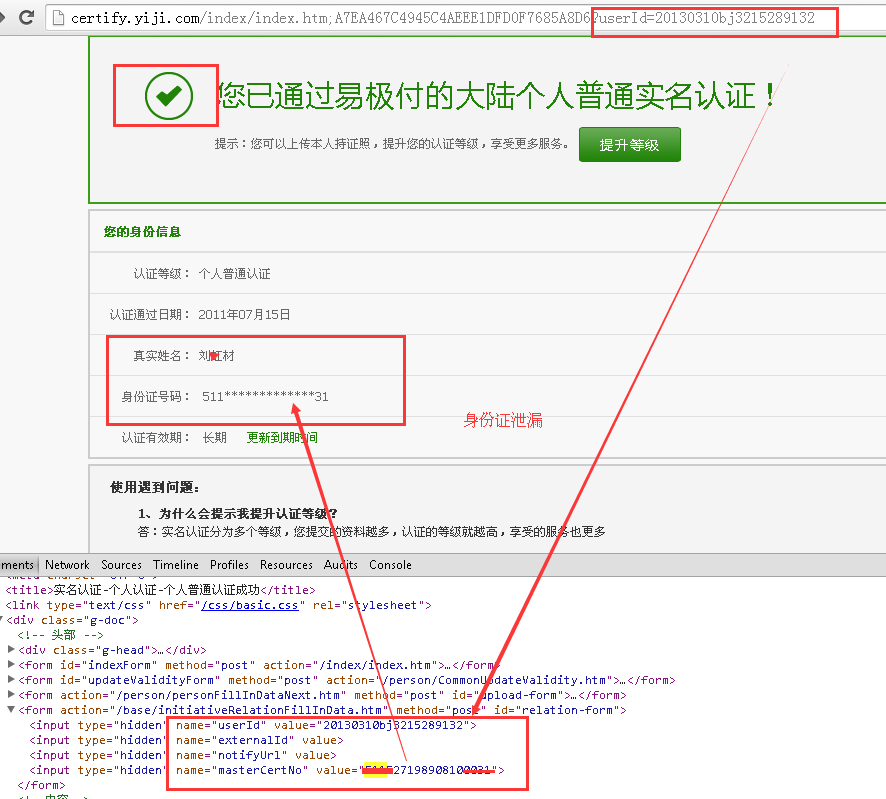Click the 认证有效期 label
The image size is (886, 799).
[x=155, y=437]
